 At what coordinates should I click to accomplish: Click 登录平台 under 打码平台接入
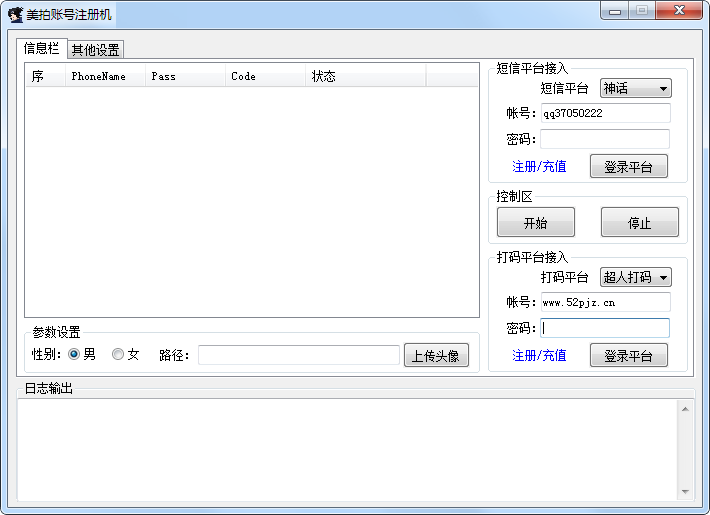click(628, 355)
